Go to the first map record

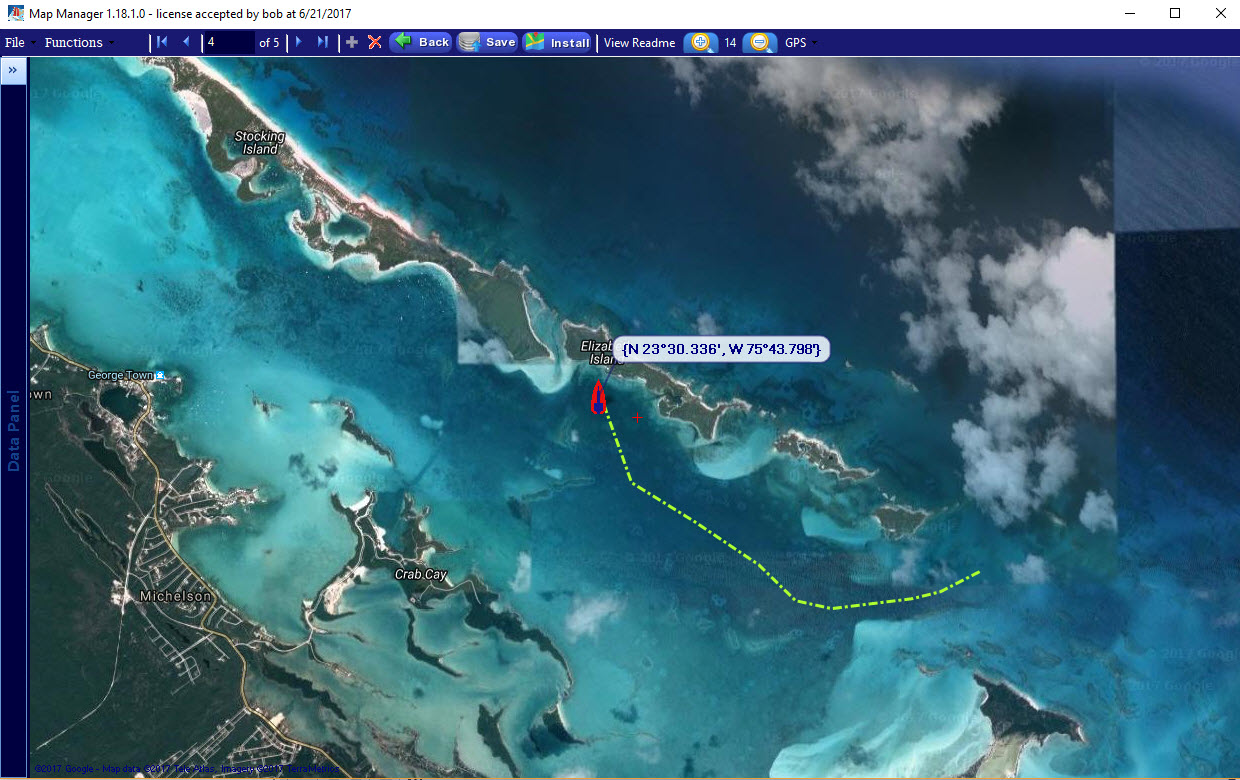tap(162, 42)
